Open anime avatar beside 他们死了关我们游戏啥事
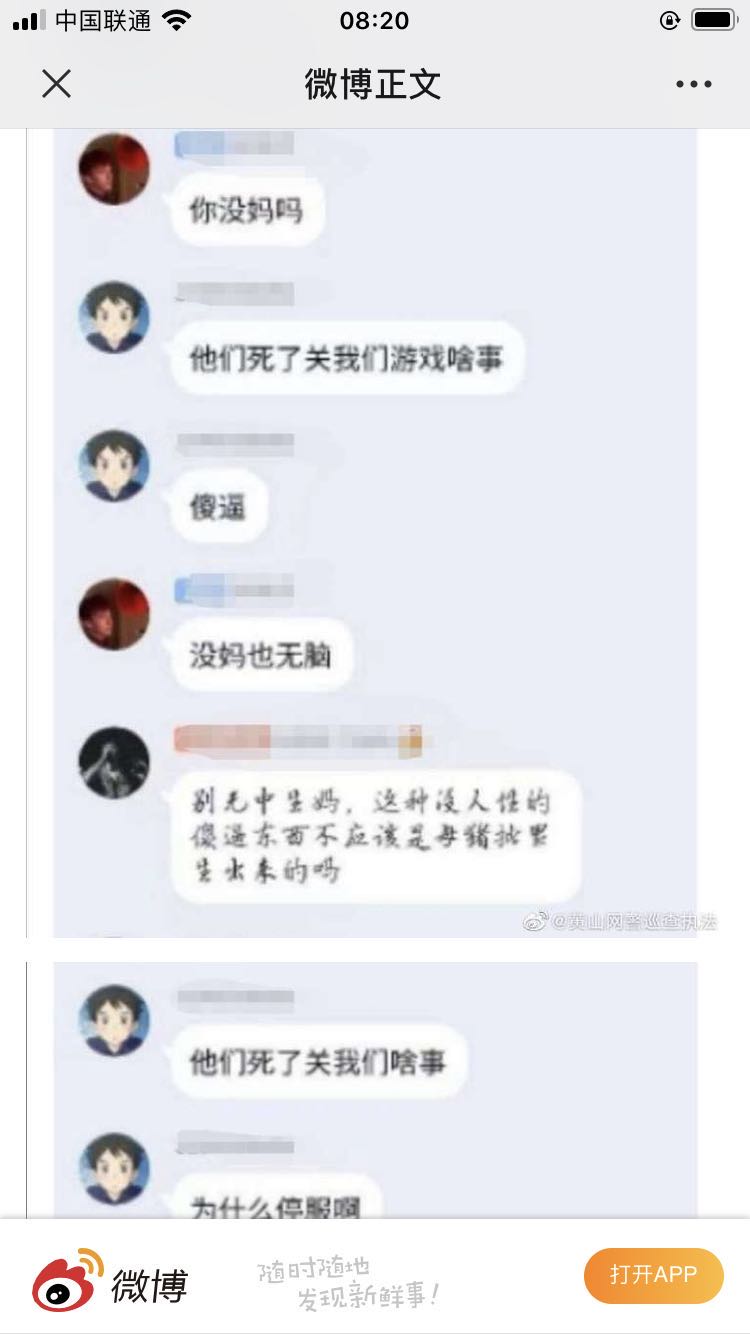750x1334 pixels. click(114, 317)
